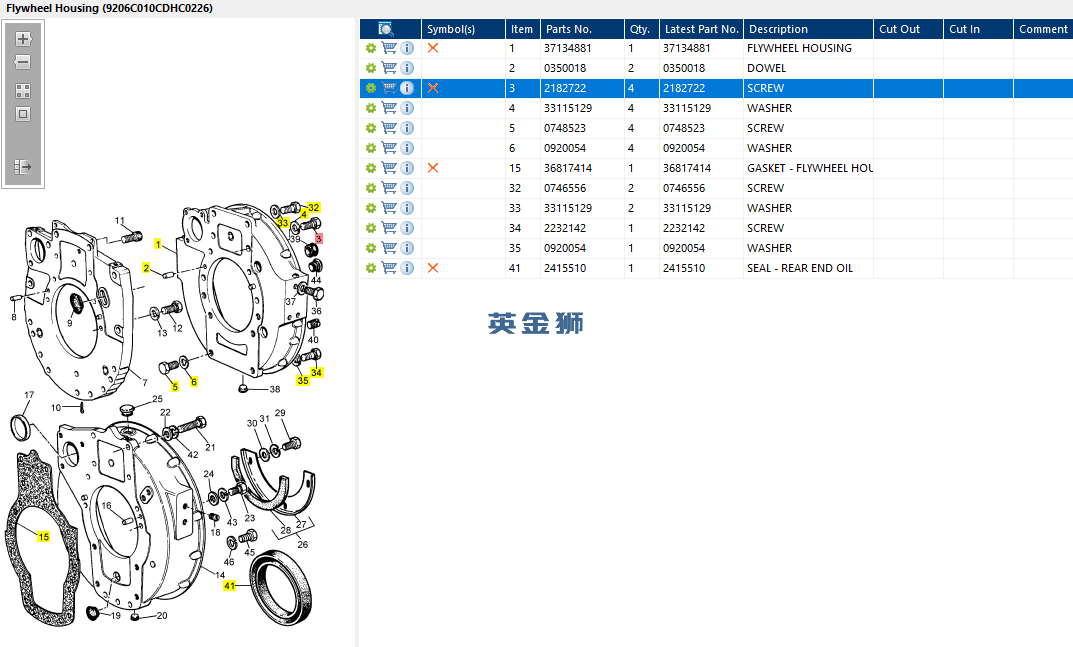
Task: Sort by Description column header
Action: coord(808,29)
